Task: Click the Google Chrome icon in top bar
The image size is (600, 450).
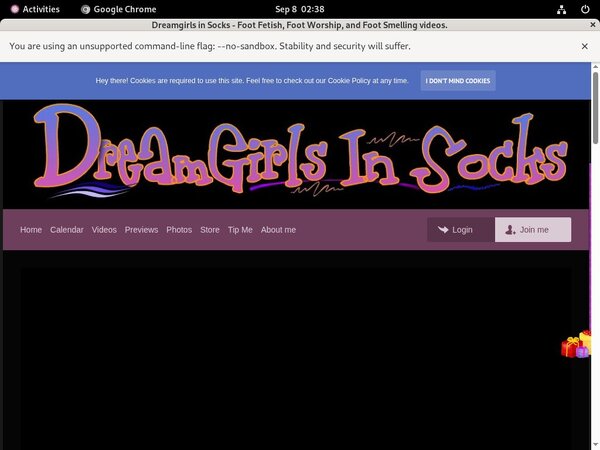Action: [x=86, y=9]
